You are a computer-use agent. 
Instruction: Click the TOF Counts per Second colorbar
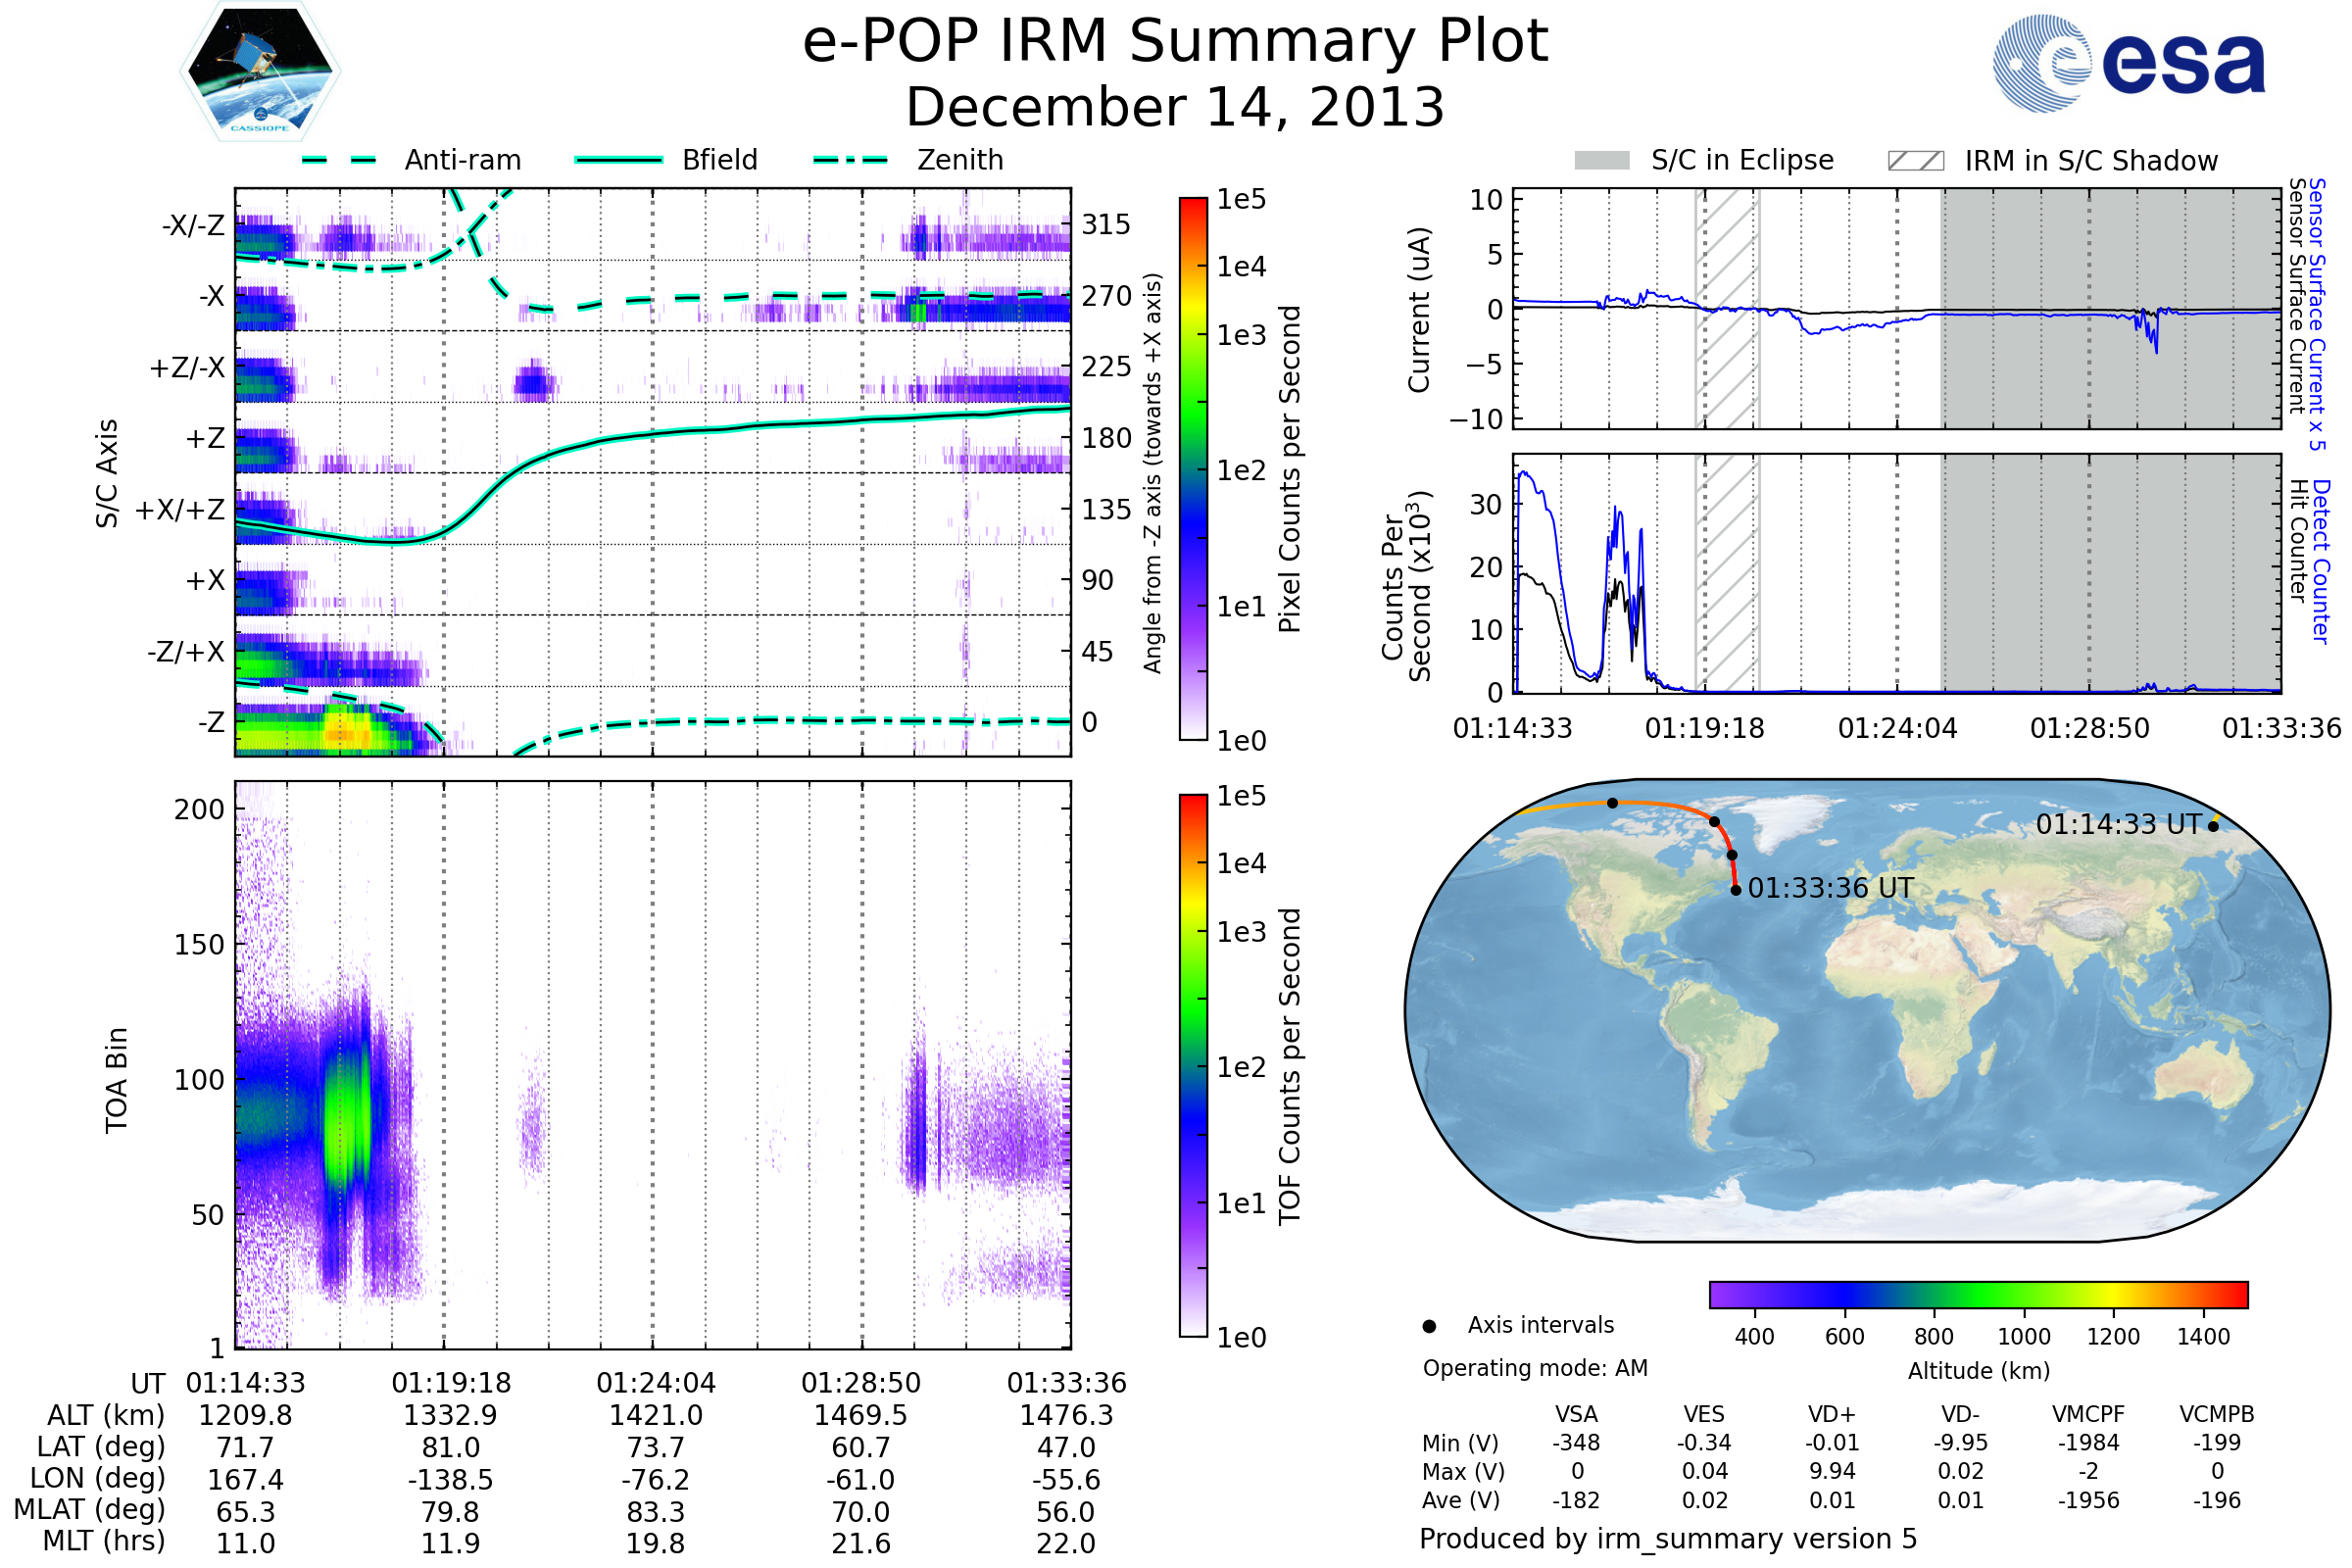tap(1193, 1065)
